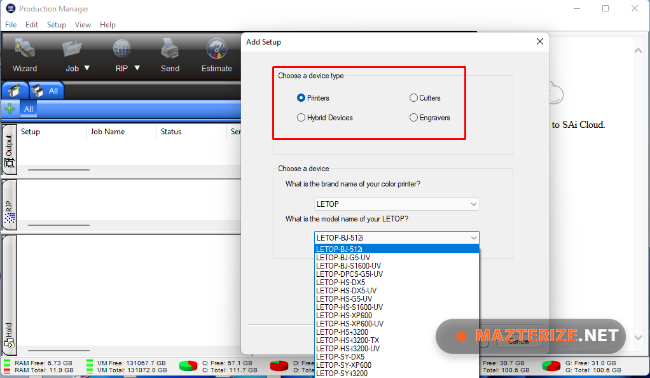This screenshot has width=650, height=378.
Task: Choose LETOP-HS-XP600-UV from the list
Action: [397, 324]
